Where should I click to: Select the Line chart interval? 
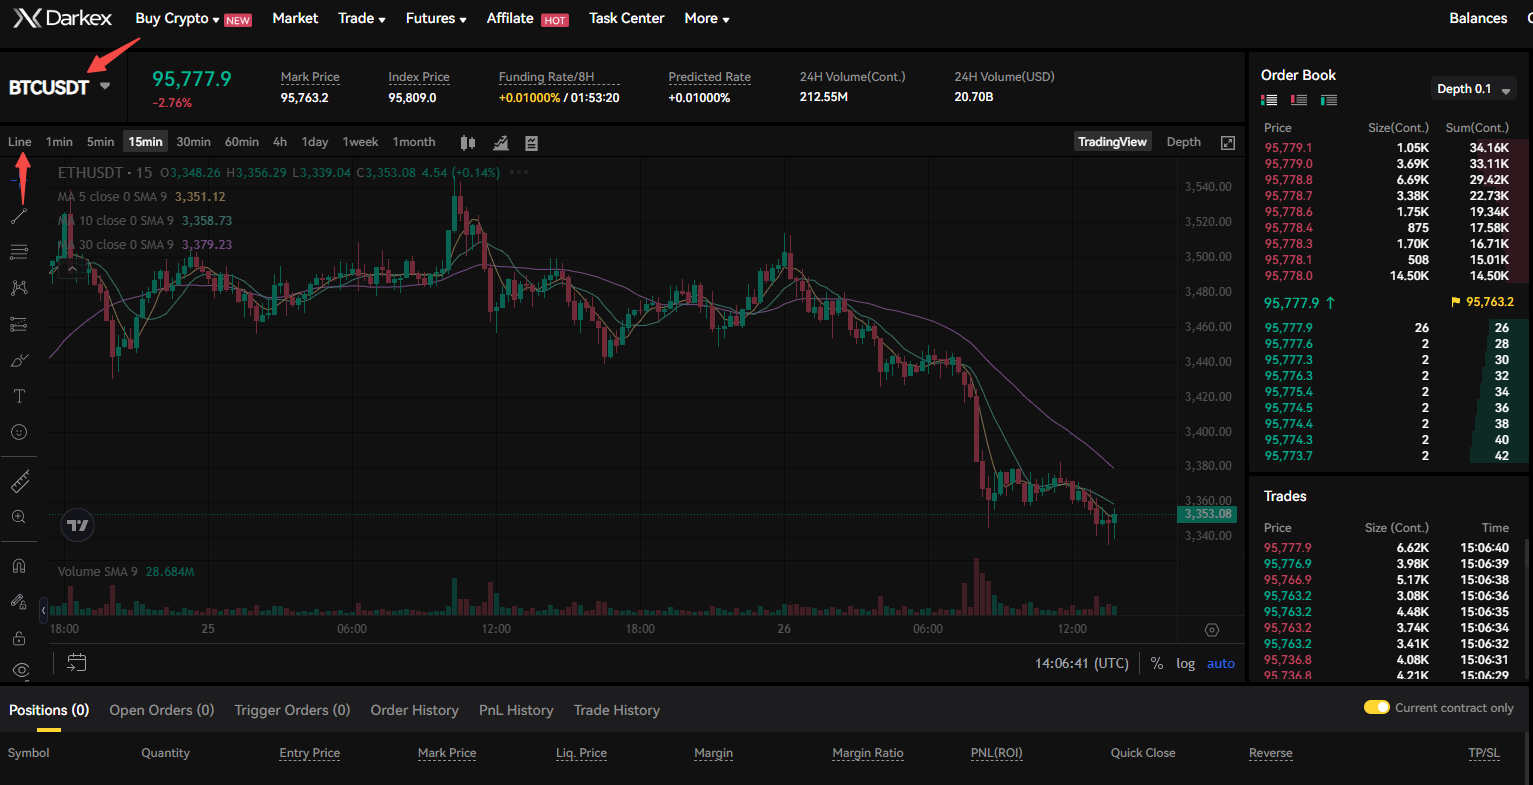pyautogui.click(x=20, y=142)
